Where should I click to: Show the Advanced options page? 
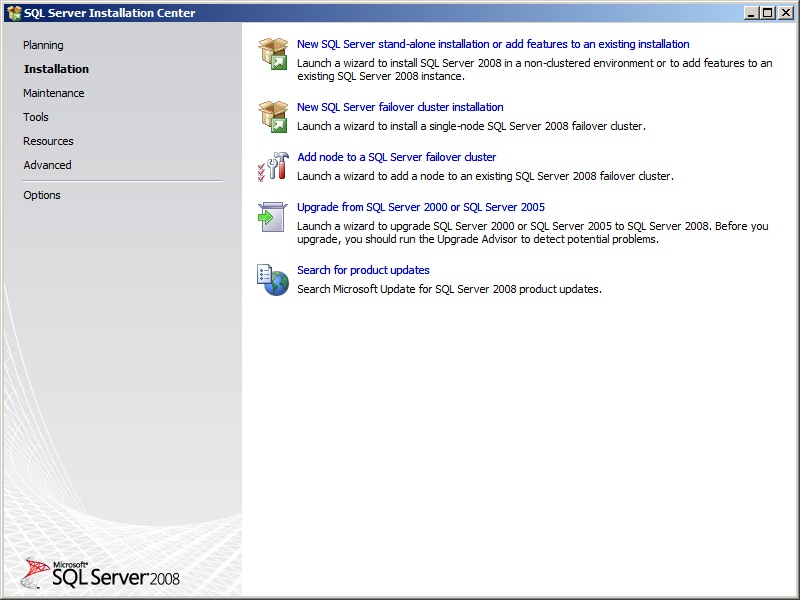pyautogui.click(x=48, y=165)
